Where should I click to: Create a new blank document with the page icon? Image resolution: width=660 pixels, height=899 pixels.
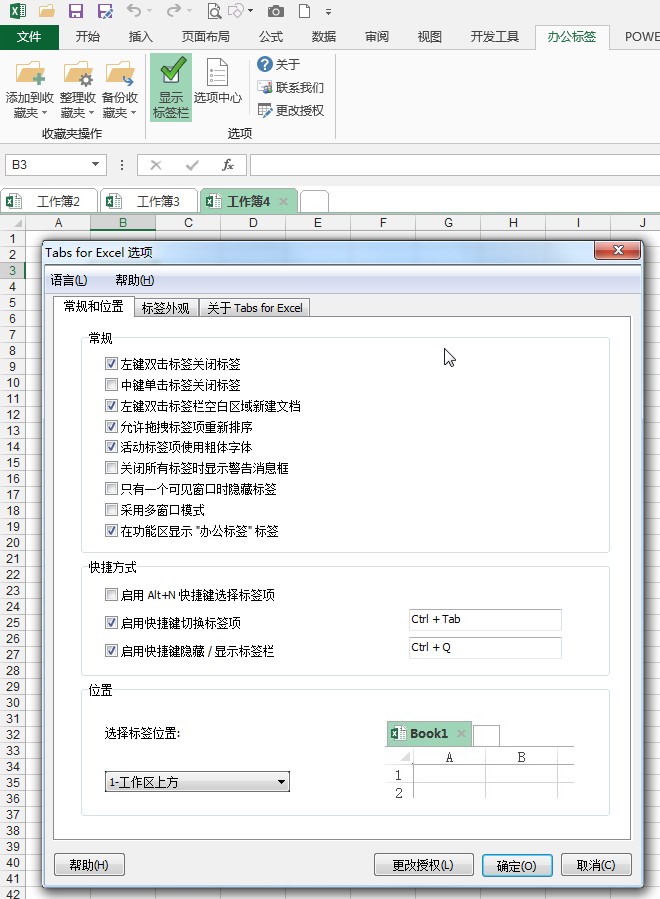304,11
